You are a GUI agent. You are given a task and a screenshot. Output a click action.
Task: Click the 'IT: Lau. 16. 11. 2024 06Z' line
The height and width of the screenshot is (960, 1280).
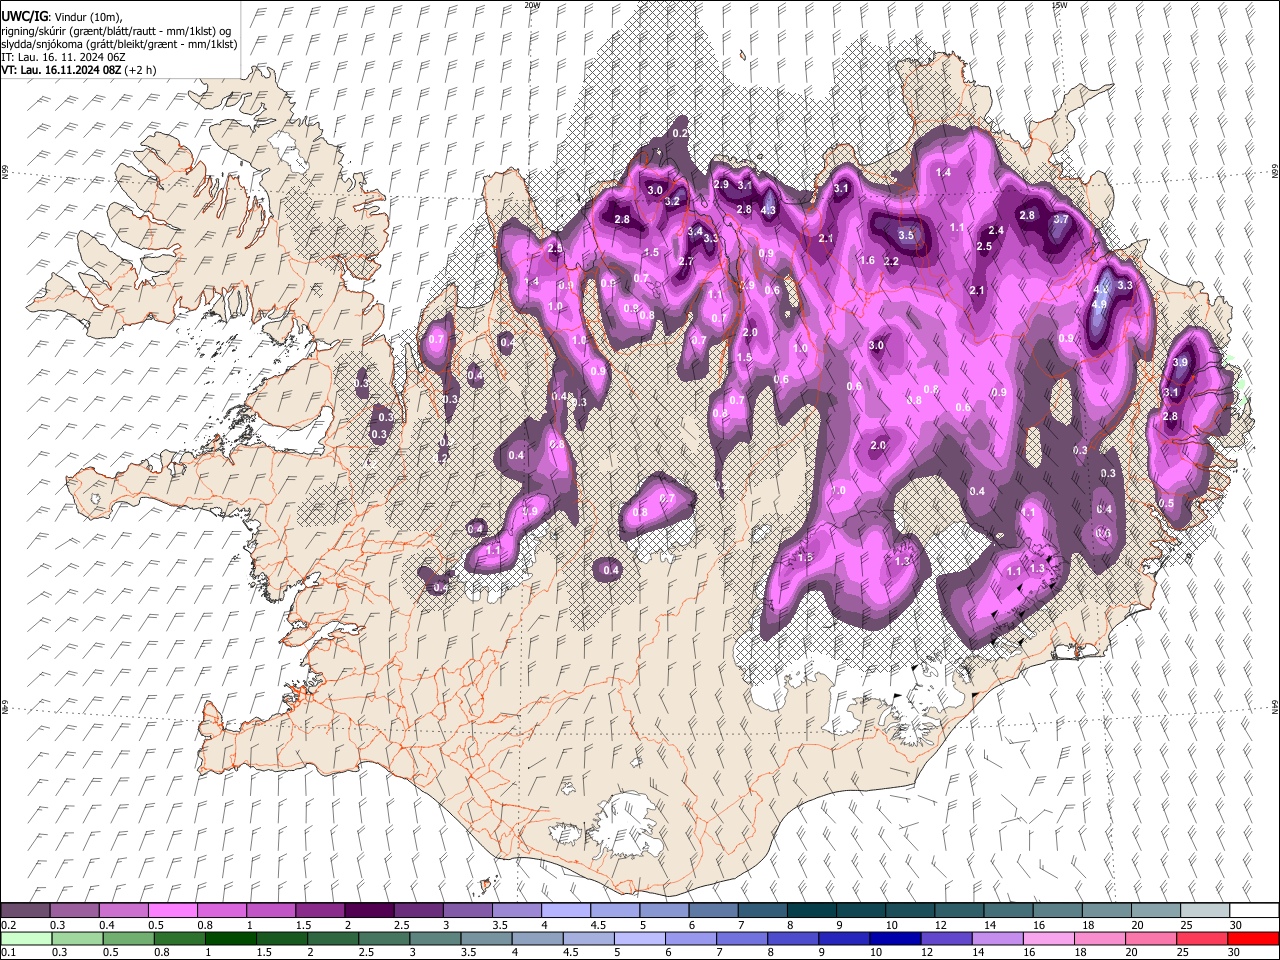[x=64, y=58]
